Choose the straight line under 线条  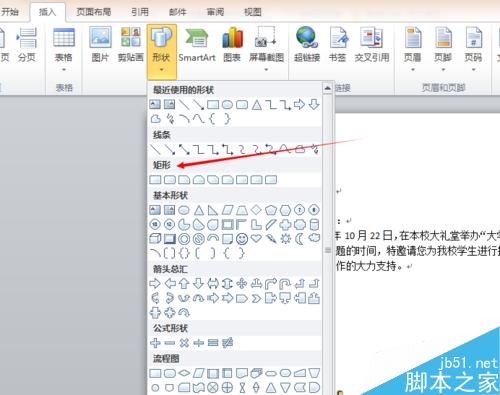point(155,149)
